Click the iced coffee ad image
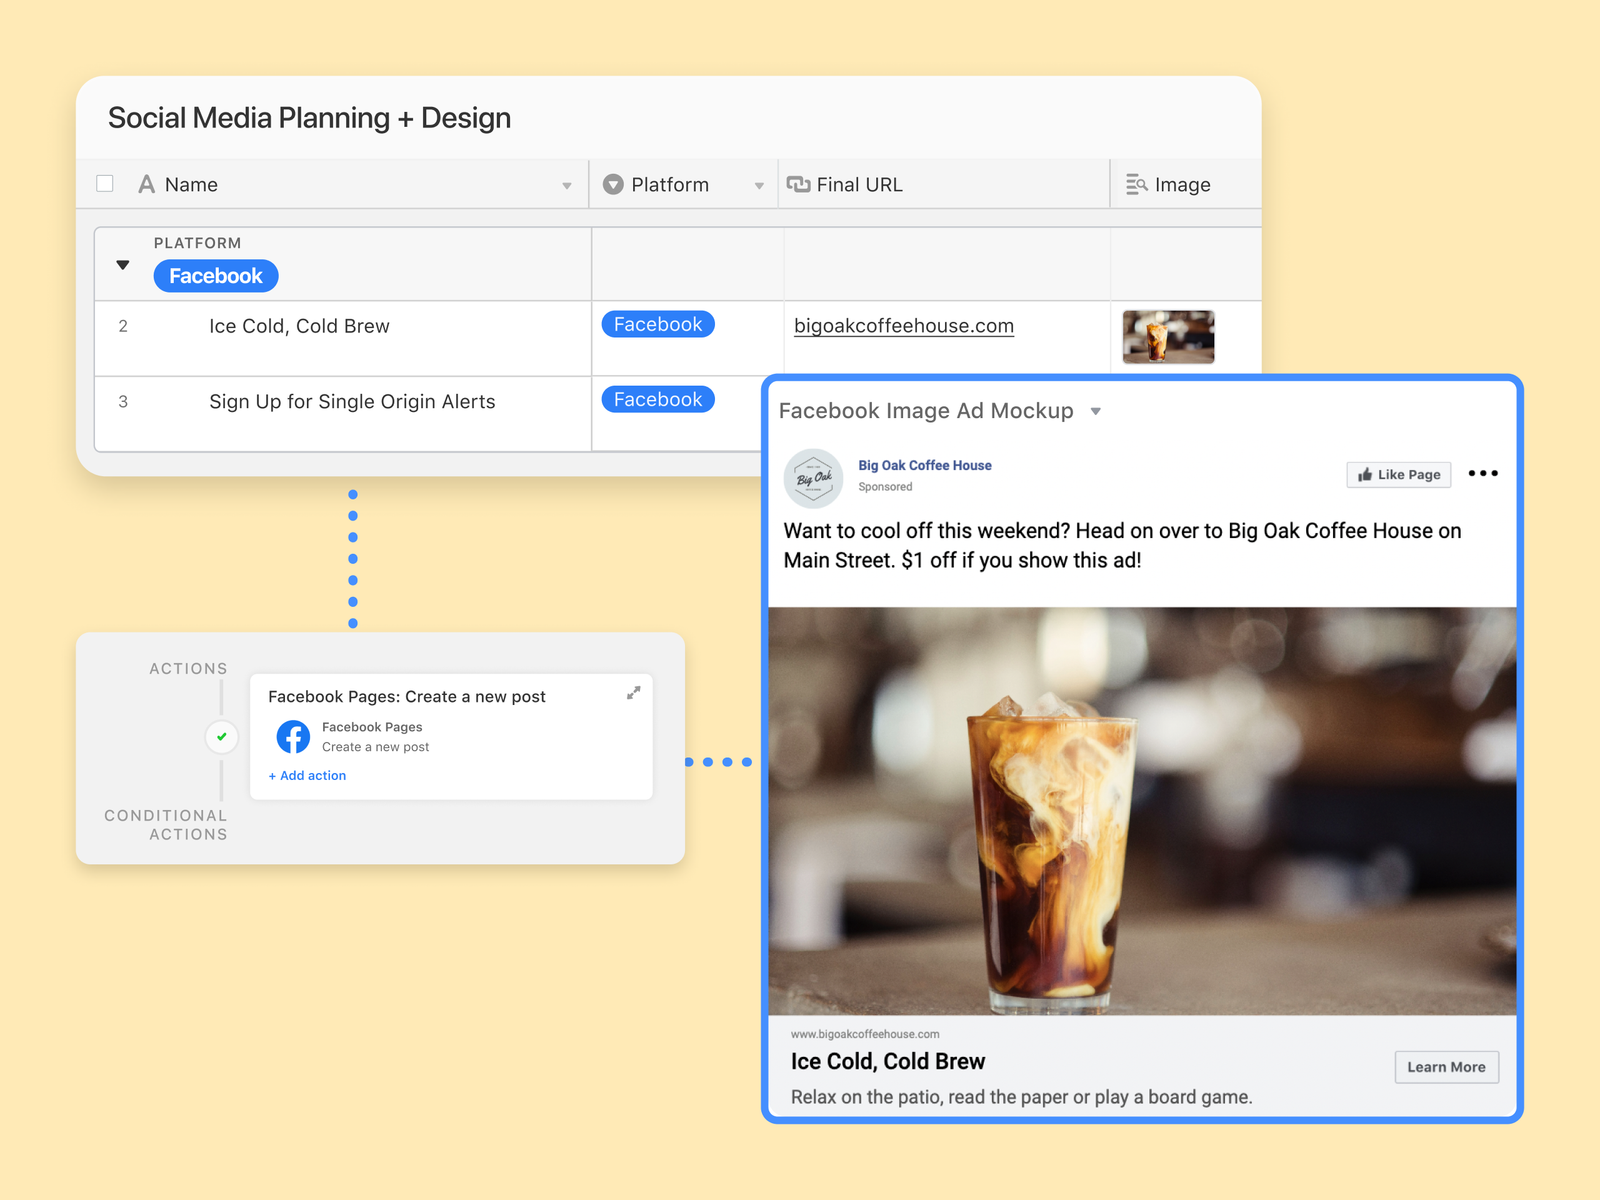The width and height of the screenshot is (1600, 1200). click(1142, 811)
